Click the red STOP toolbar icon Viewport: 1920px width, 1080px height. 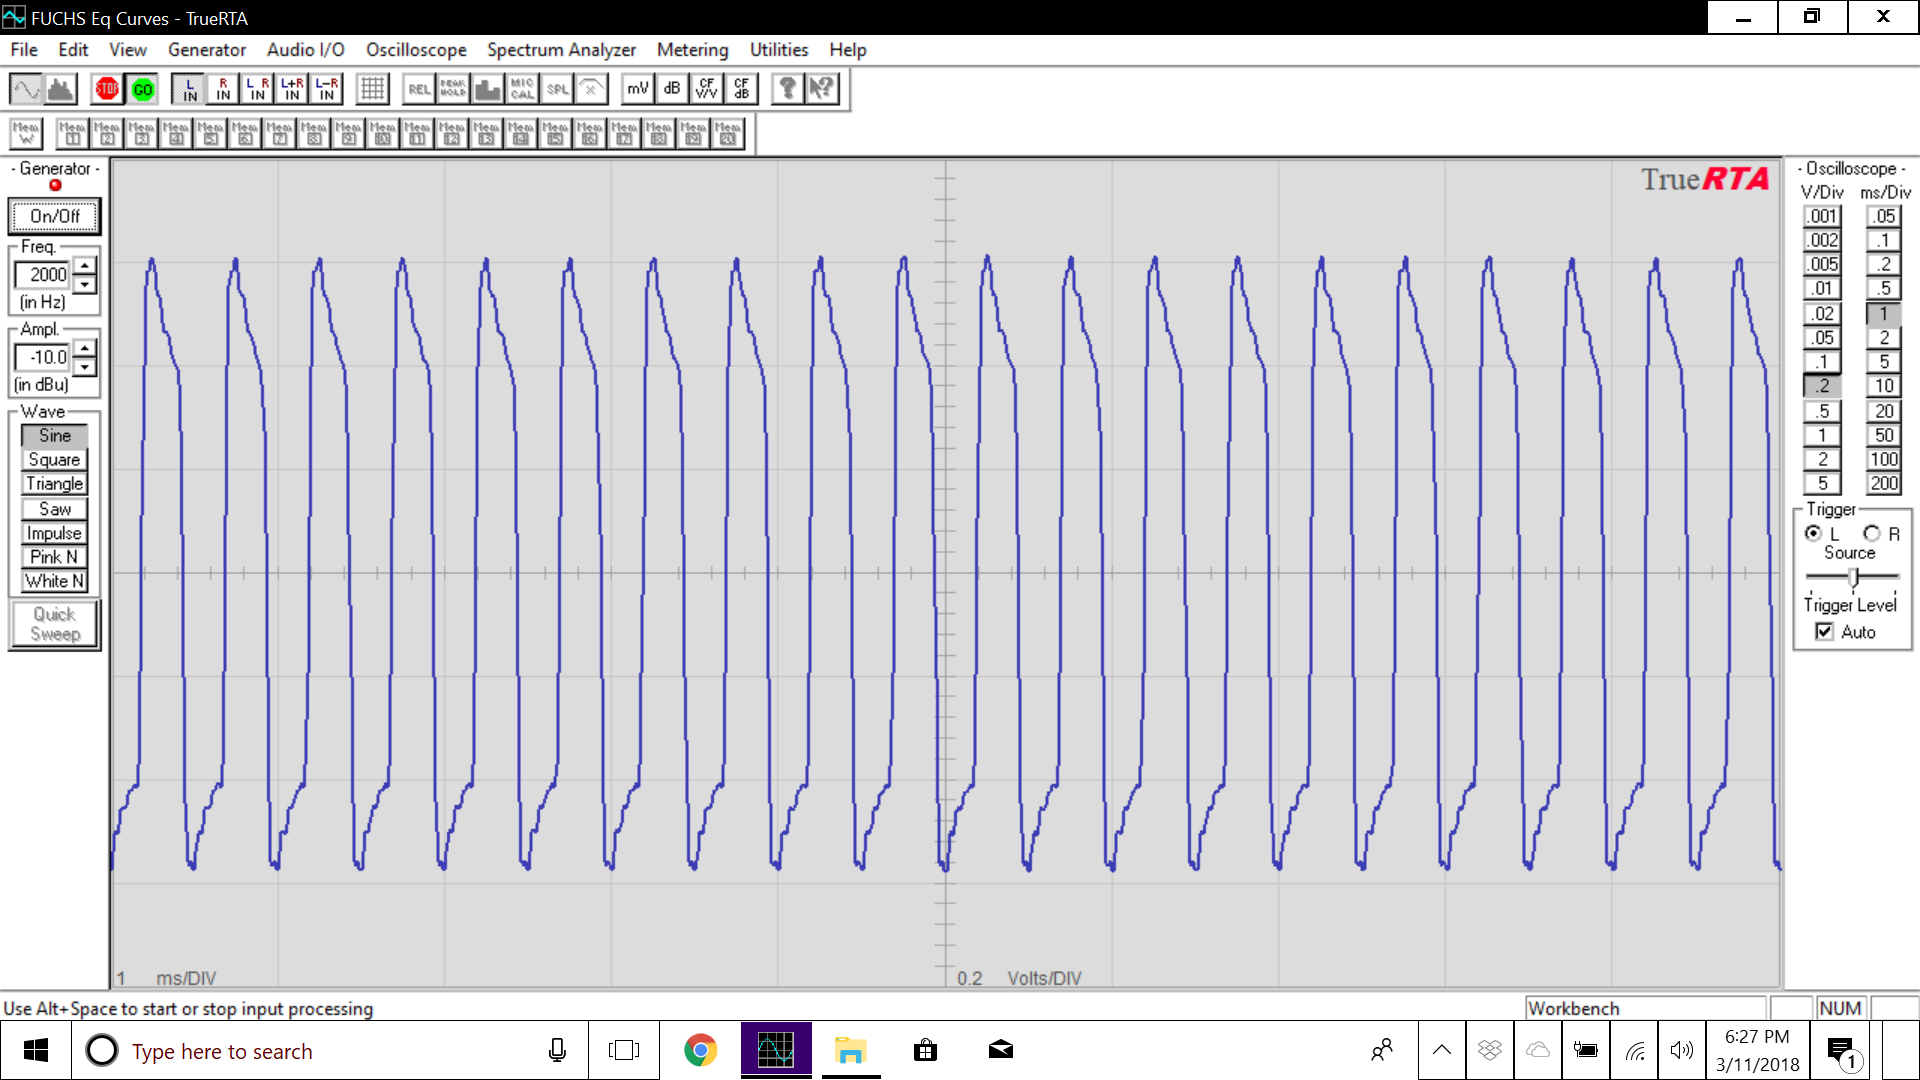coord(107,89)
